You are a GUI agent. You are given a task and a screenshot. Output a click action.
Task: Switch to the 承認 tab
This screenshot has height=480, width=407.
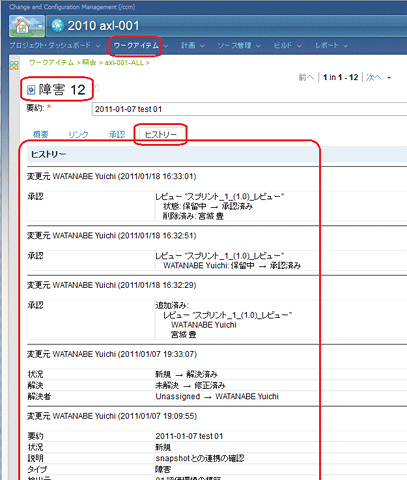[117, 134]
